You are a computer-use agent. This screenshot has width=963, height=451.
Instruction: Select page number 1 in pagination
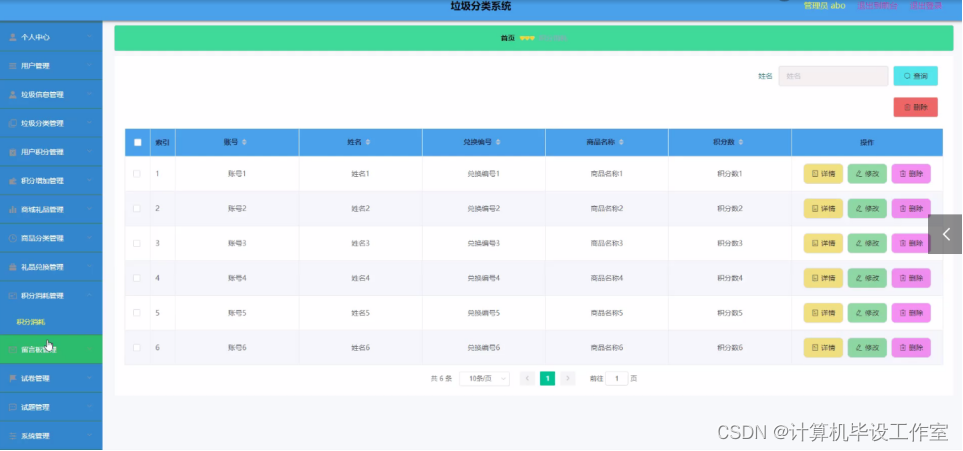click(547, 379)
